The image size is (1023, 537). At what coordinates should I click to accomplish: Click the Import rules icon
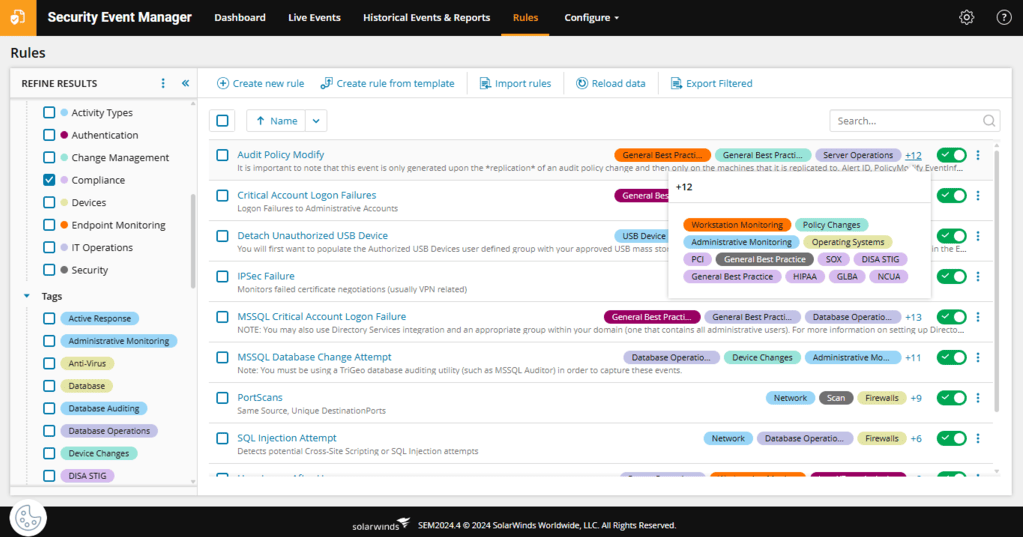485,83
